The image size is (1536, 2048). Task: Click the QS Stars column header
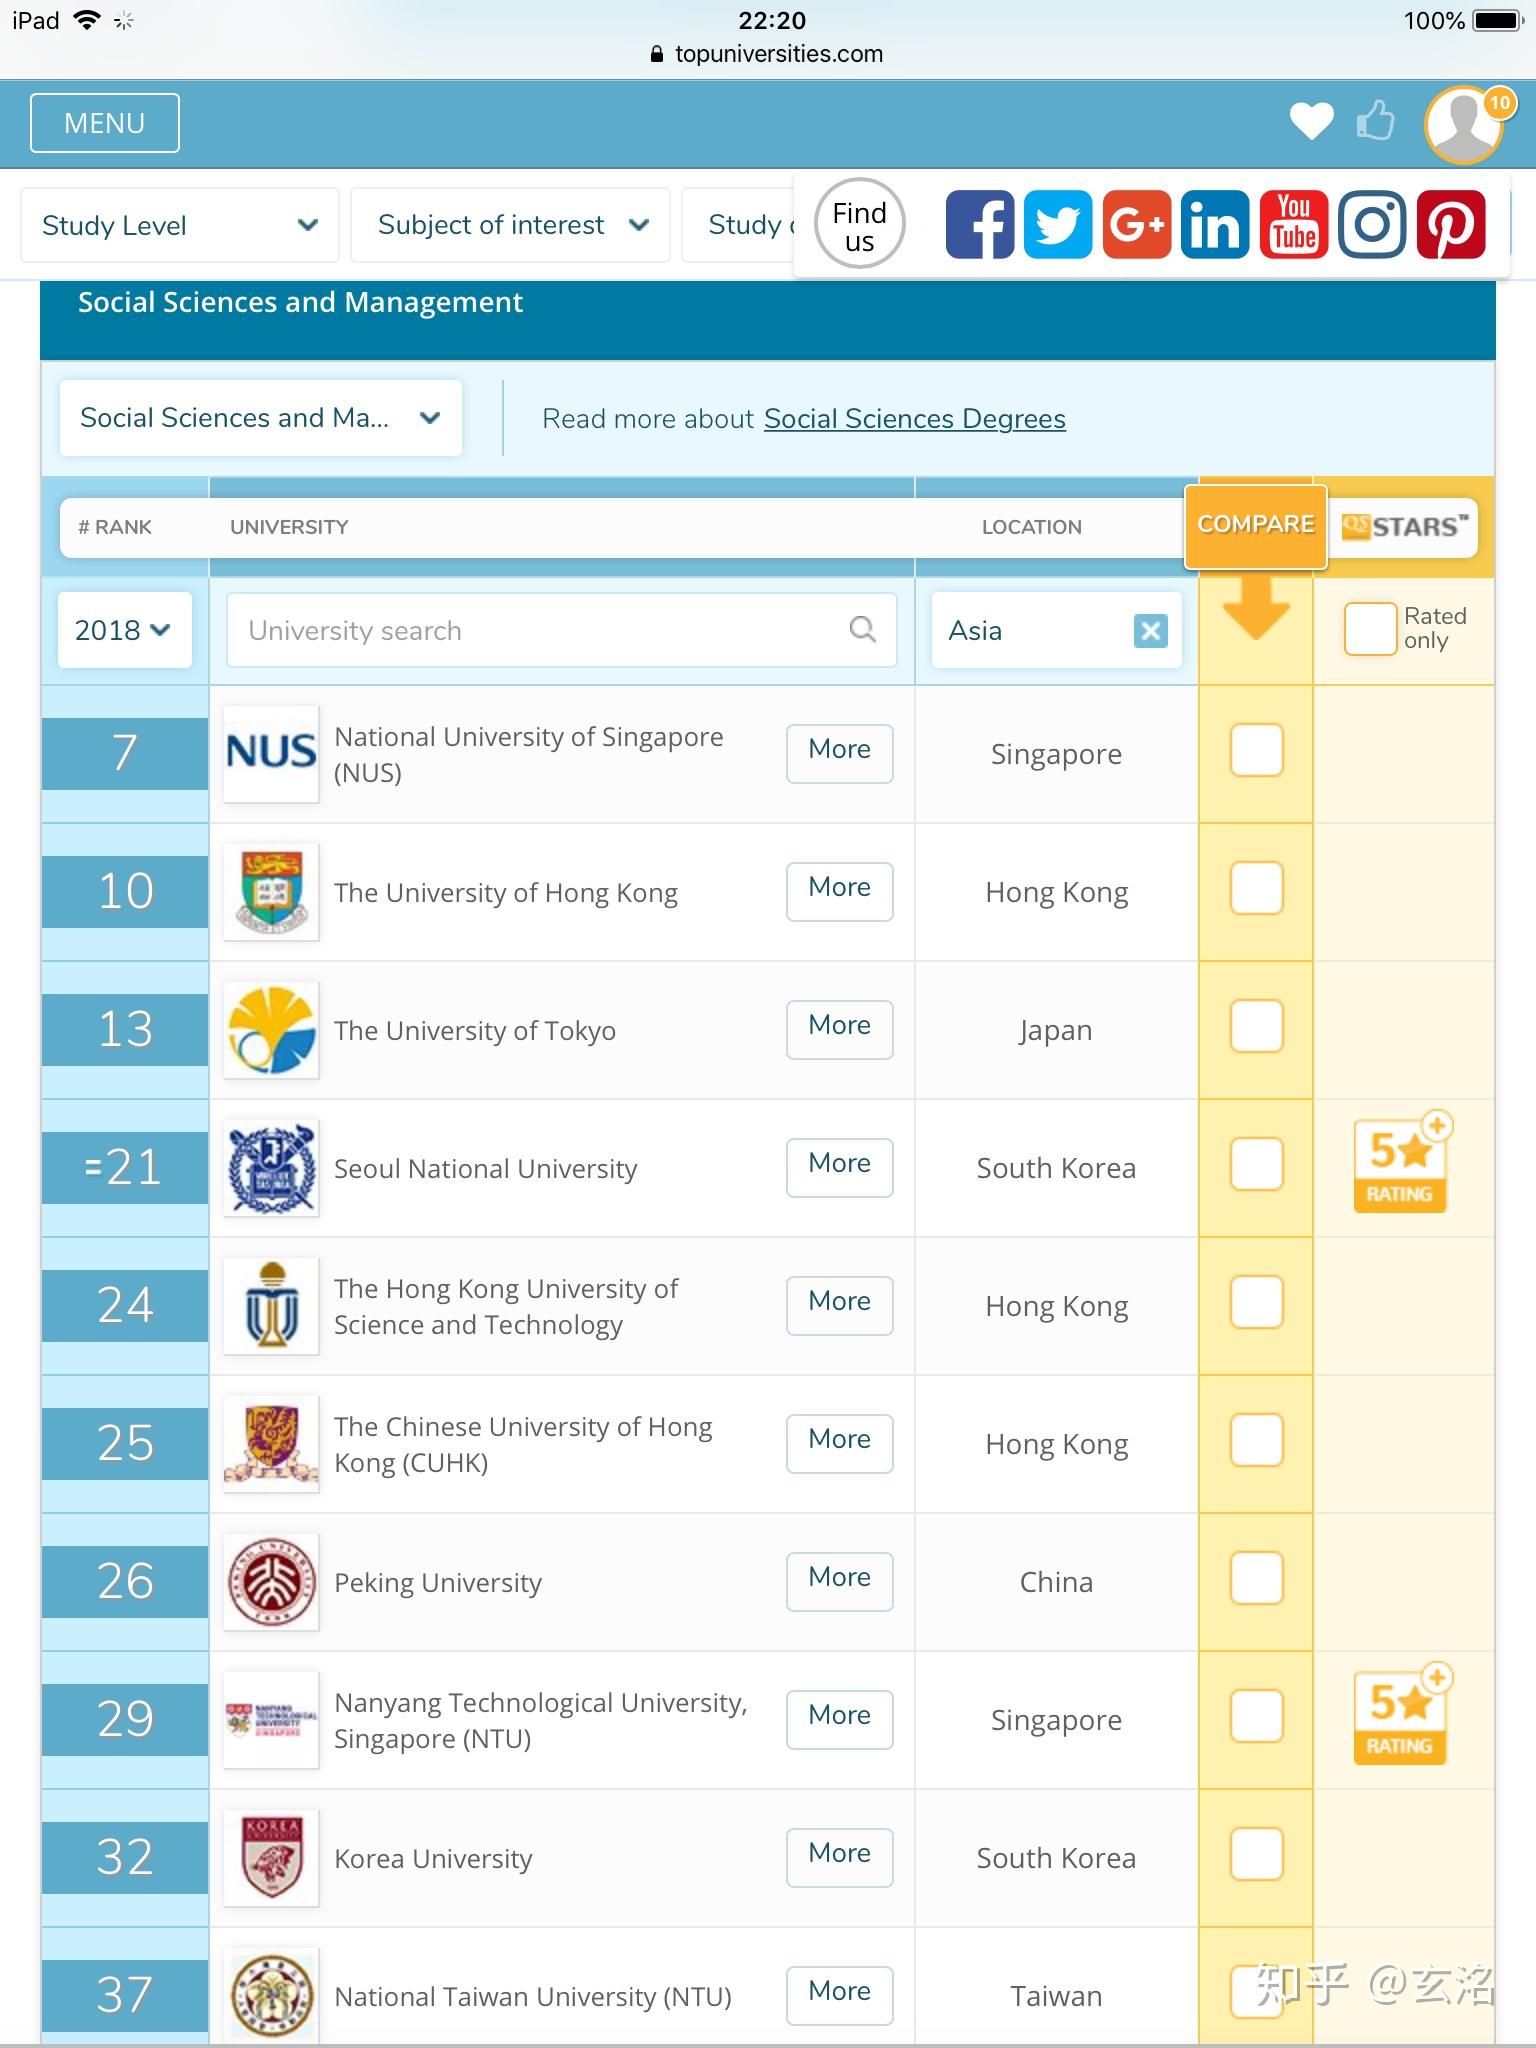tap(1404, 526)
